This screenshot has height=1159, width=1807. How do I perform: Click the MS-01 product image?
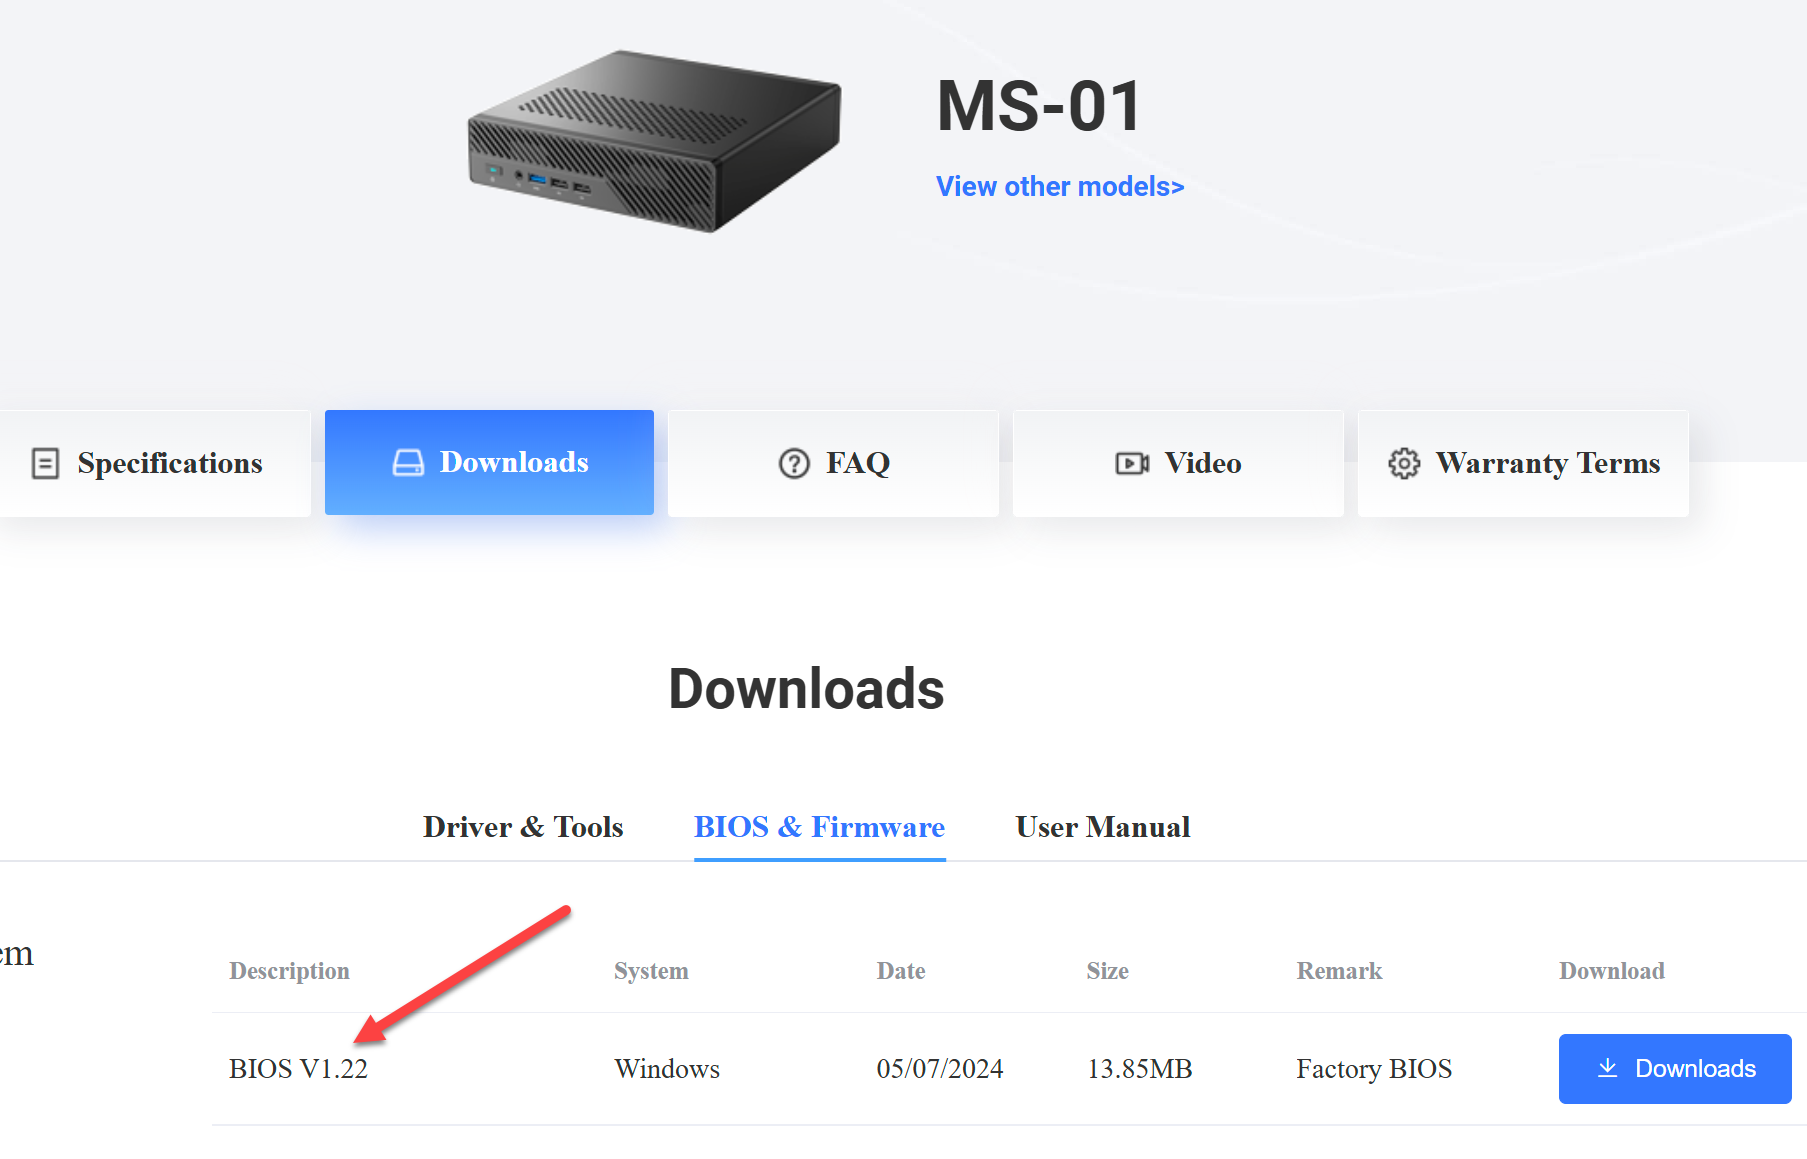pos(655,141)
